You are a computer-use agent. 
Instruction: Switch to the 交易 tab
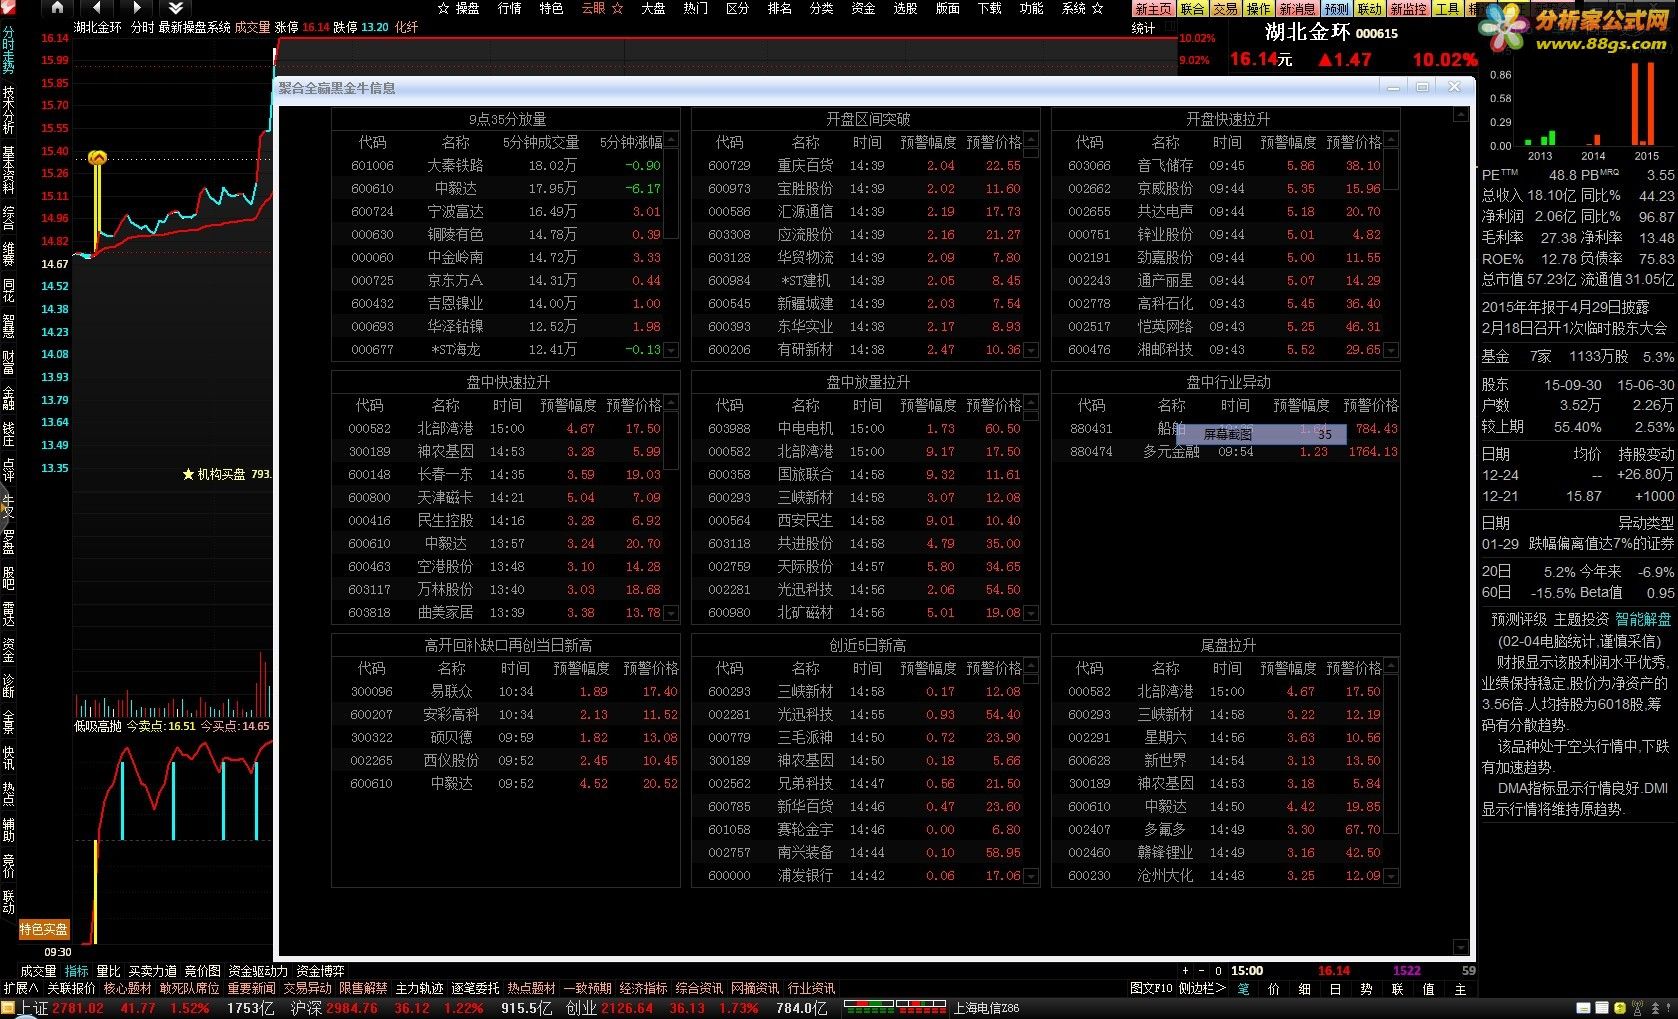(x=1225, y=9)
